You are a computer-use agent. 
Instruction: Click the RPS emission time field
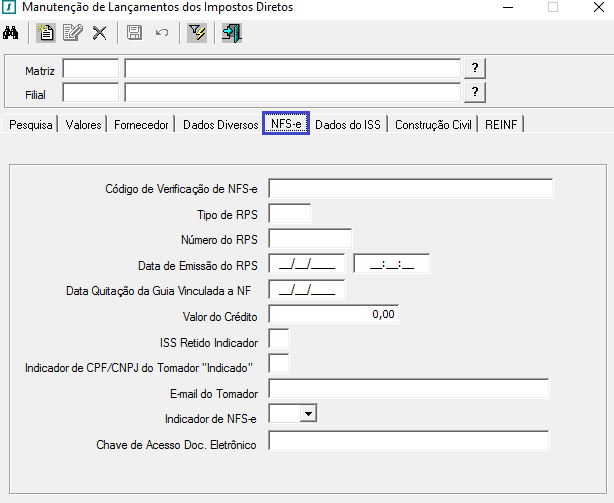pos(392,264)
